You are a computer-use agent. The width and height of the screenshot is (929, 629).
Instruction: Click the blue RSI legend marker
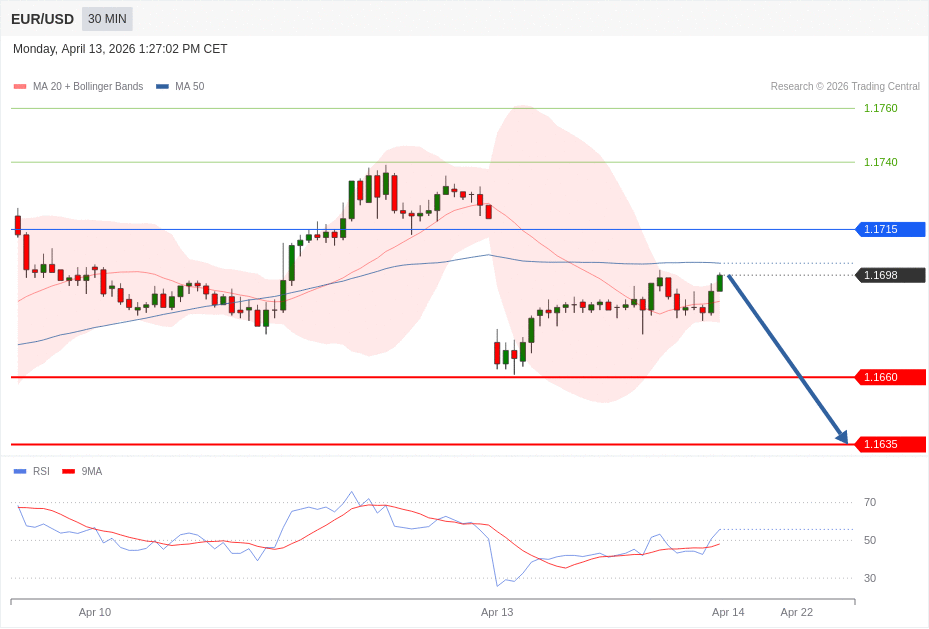(x=20, y=471)
